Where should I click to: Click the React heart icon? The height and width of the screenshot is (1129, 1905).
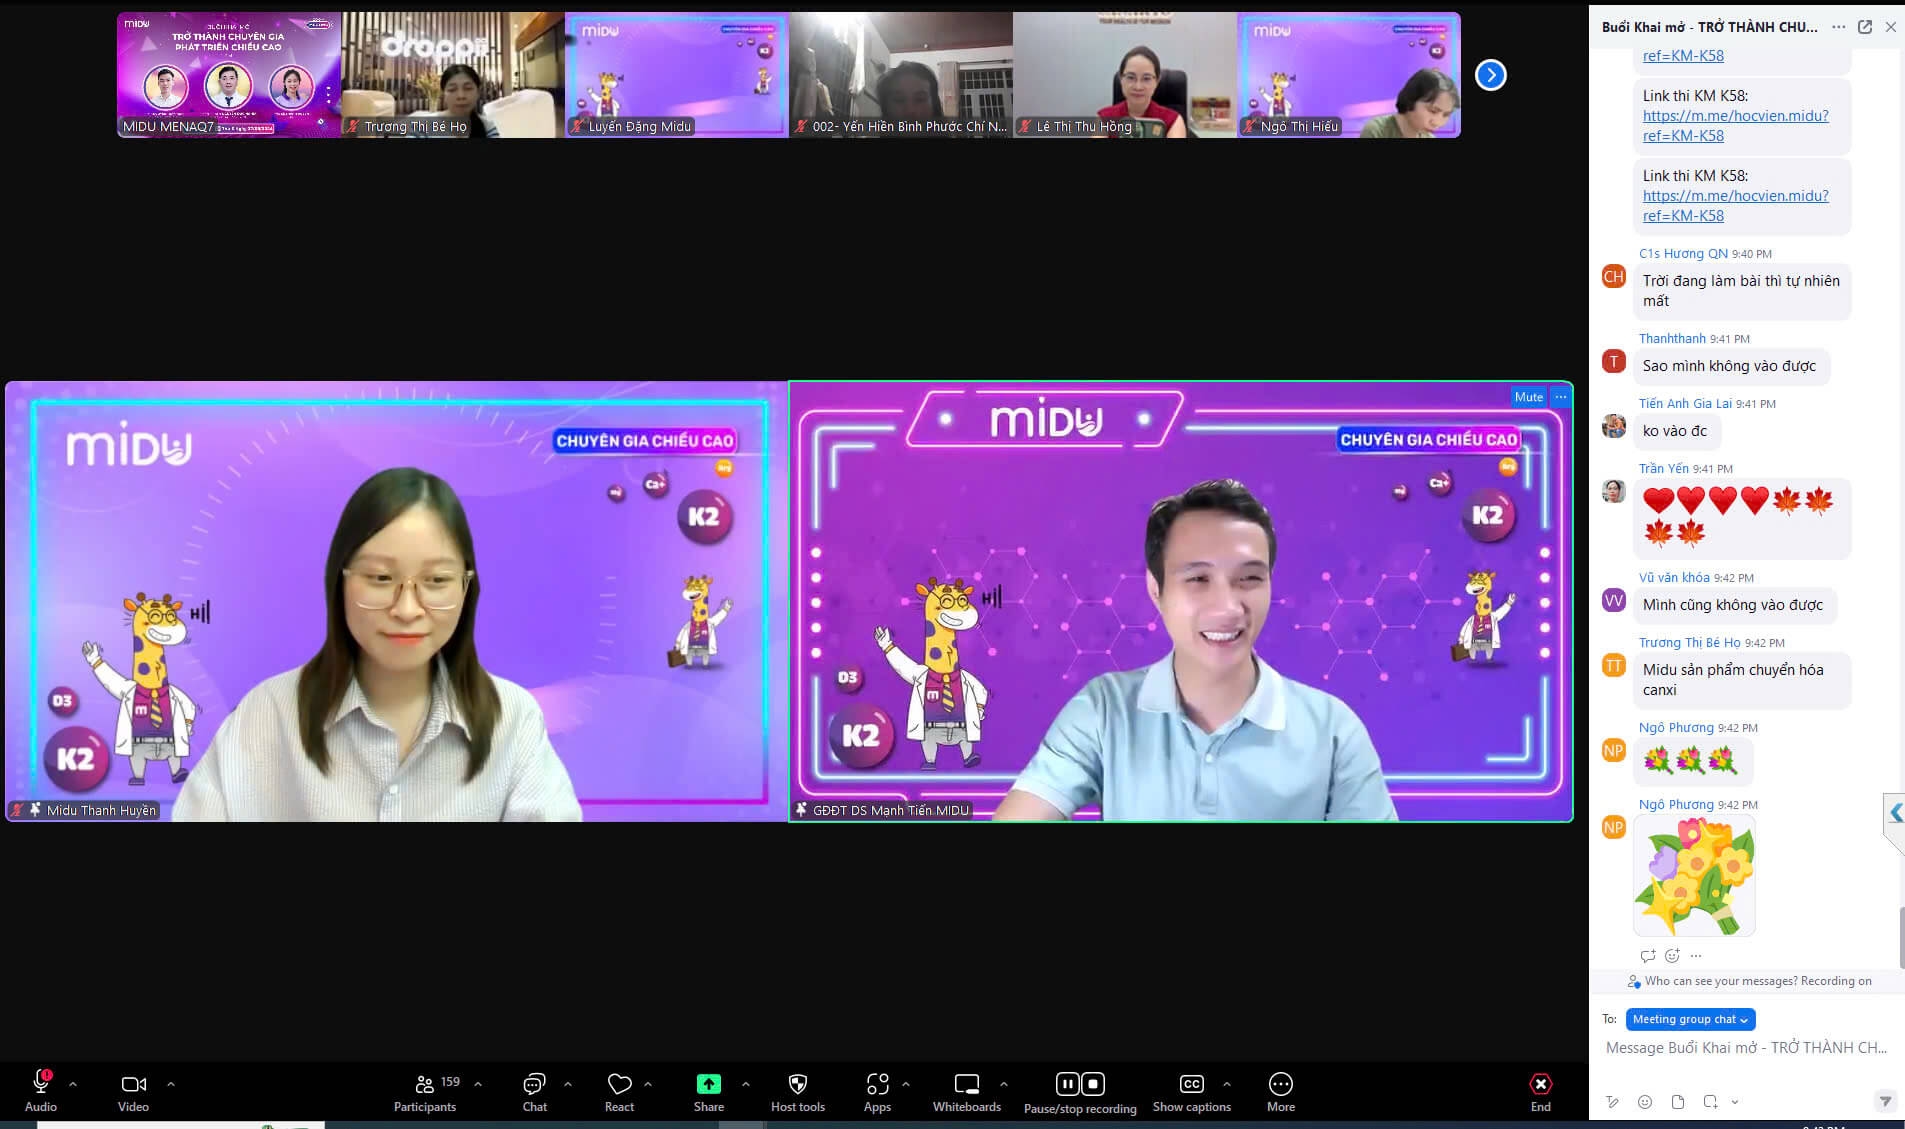(619, 1084)
